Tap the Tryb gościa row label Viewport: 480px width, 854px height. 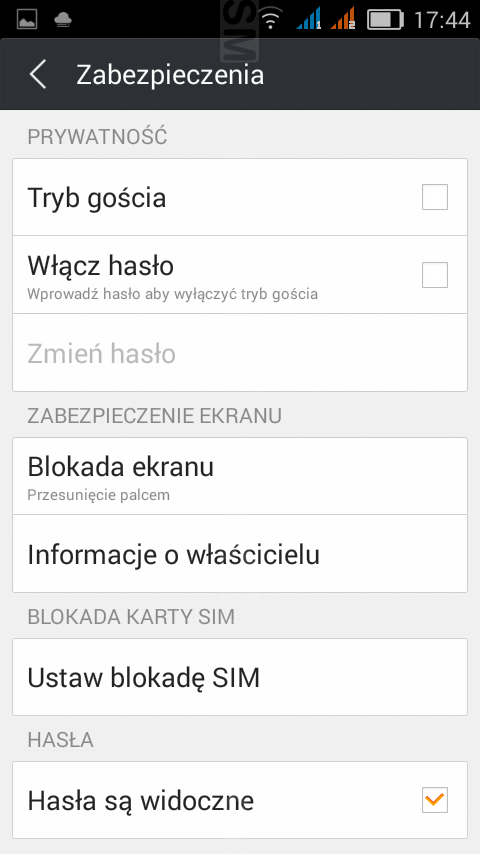click(97, 198)
